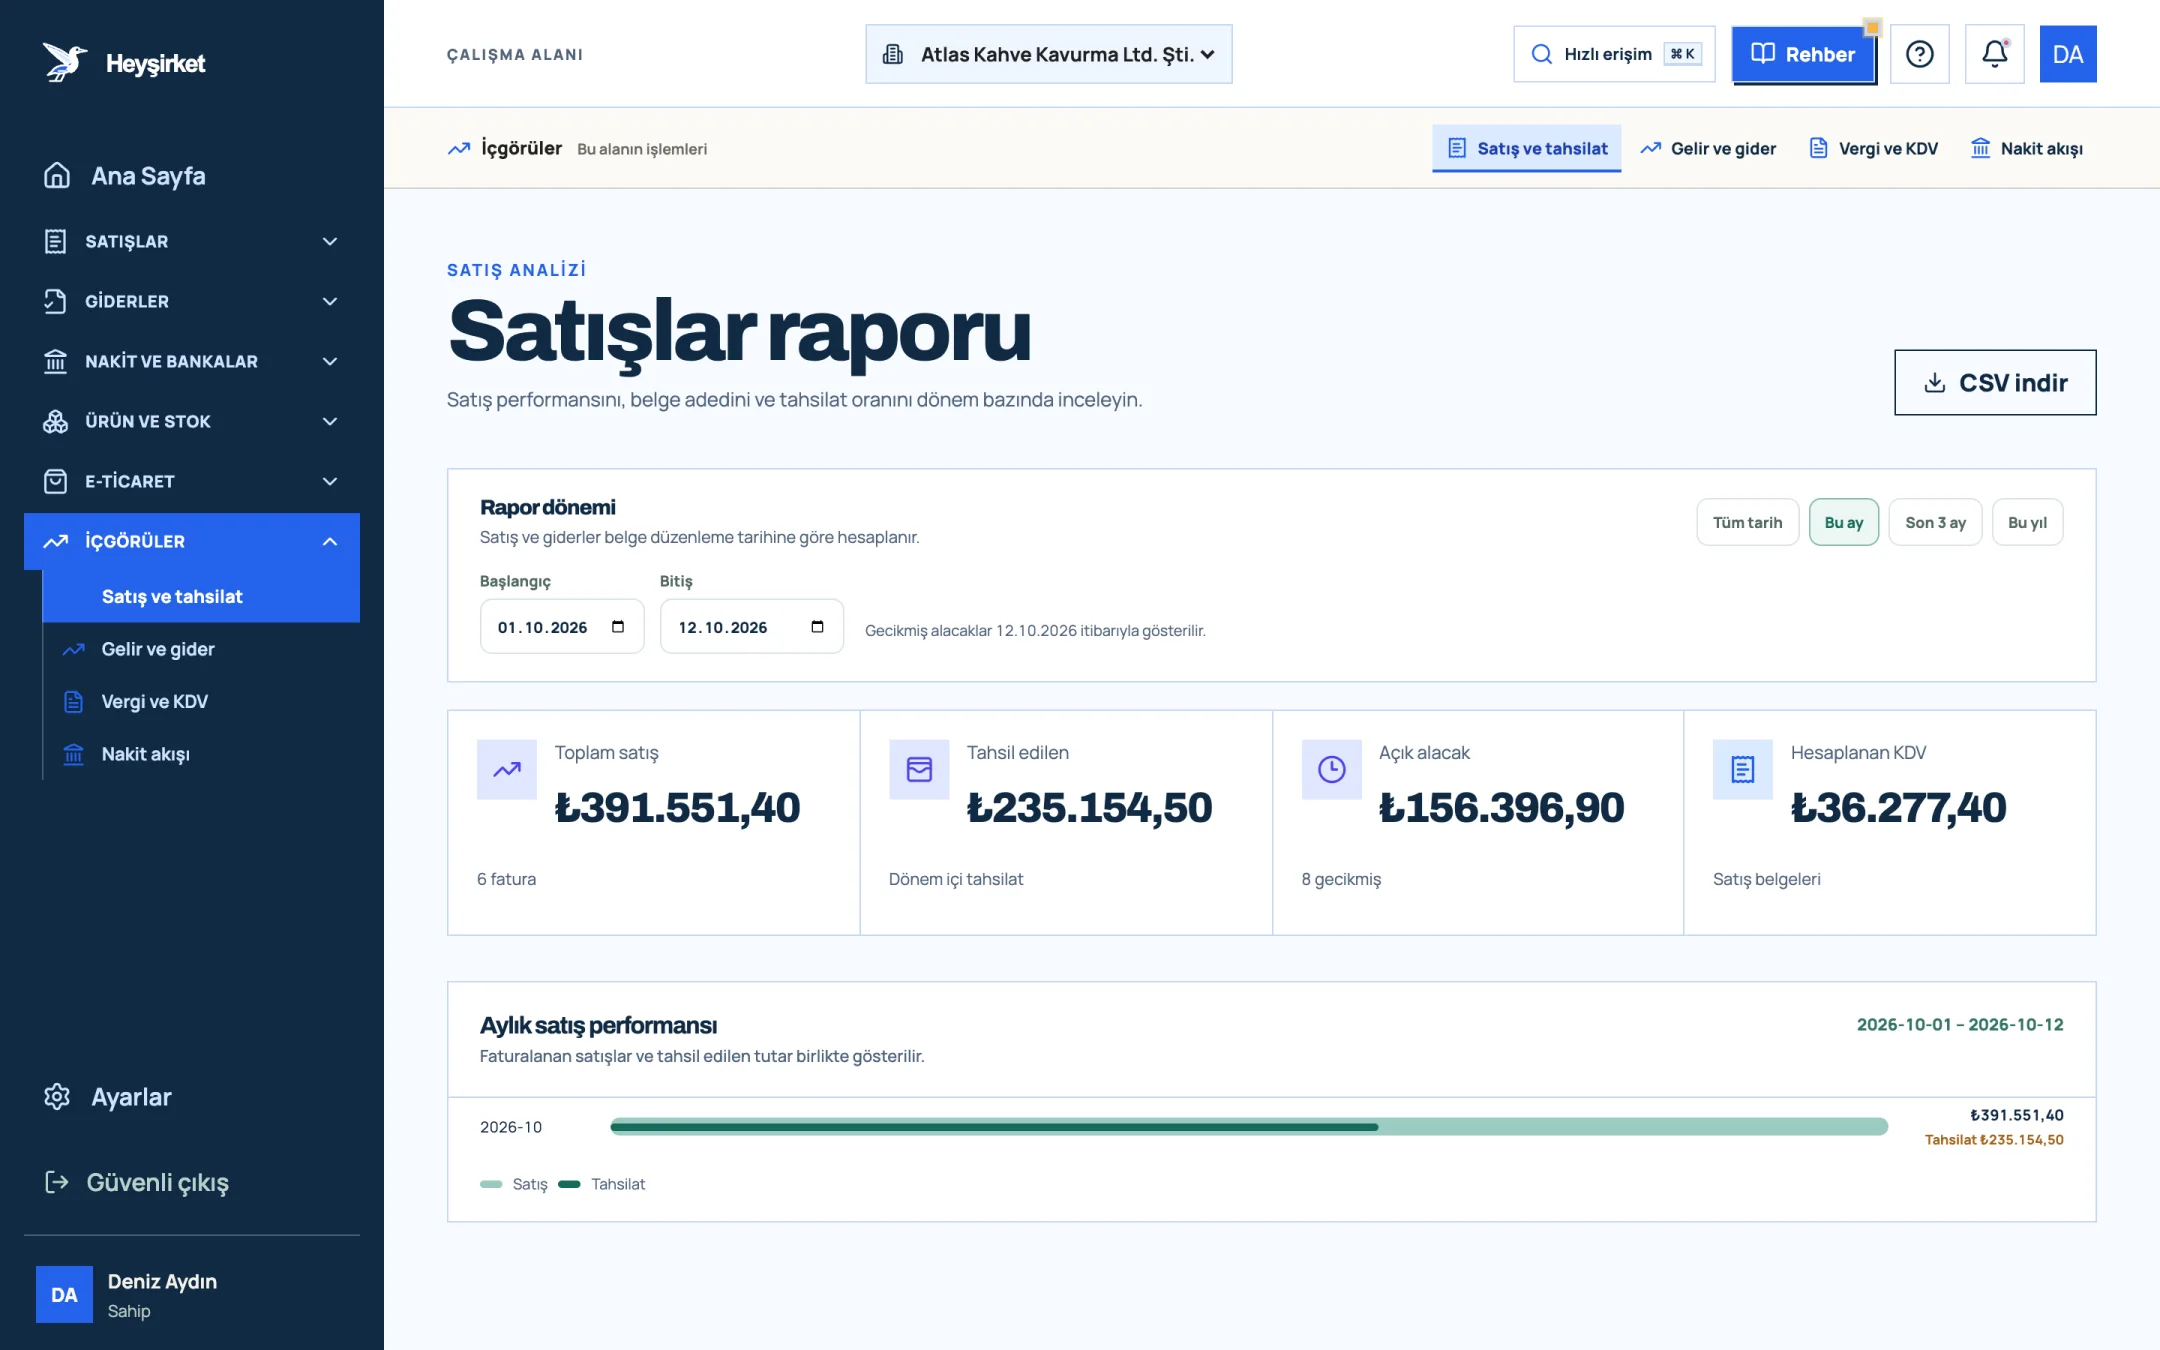Expand NAKİT VE BANKALAR section
The height and width of the screenshot is (1350, 2160).
pyautogui.click(x=192, y=361)
